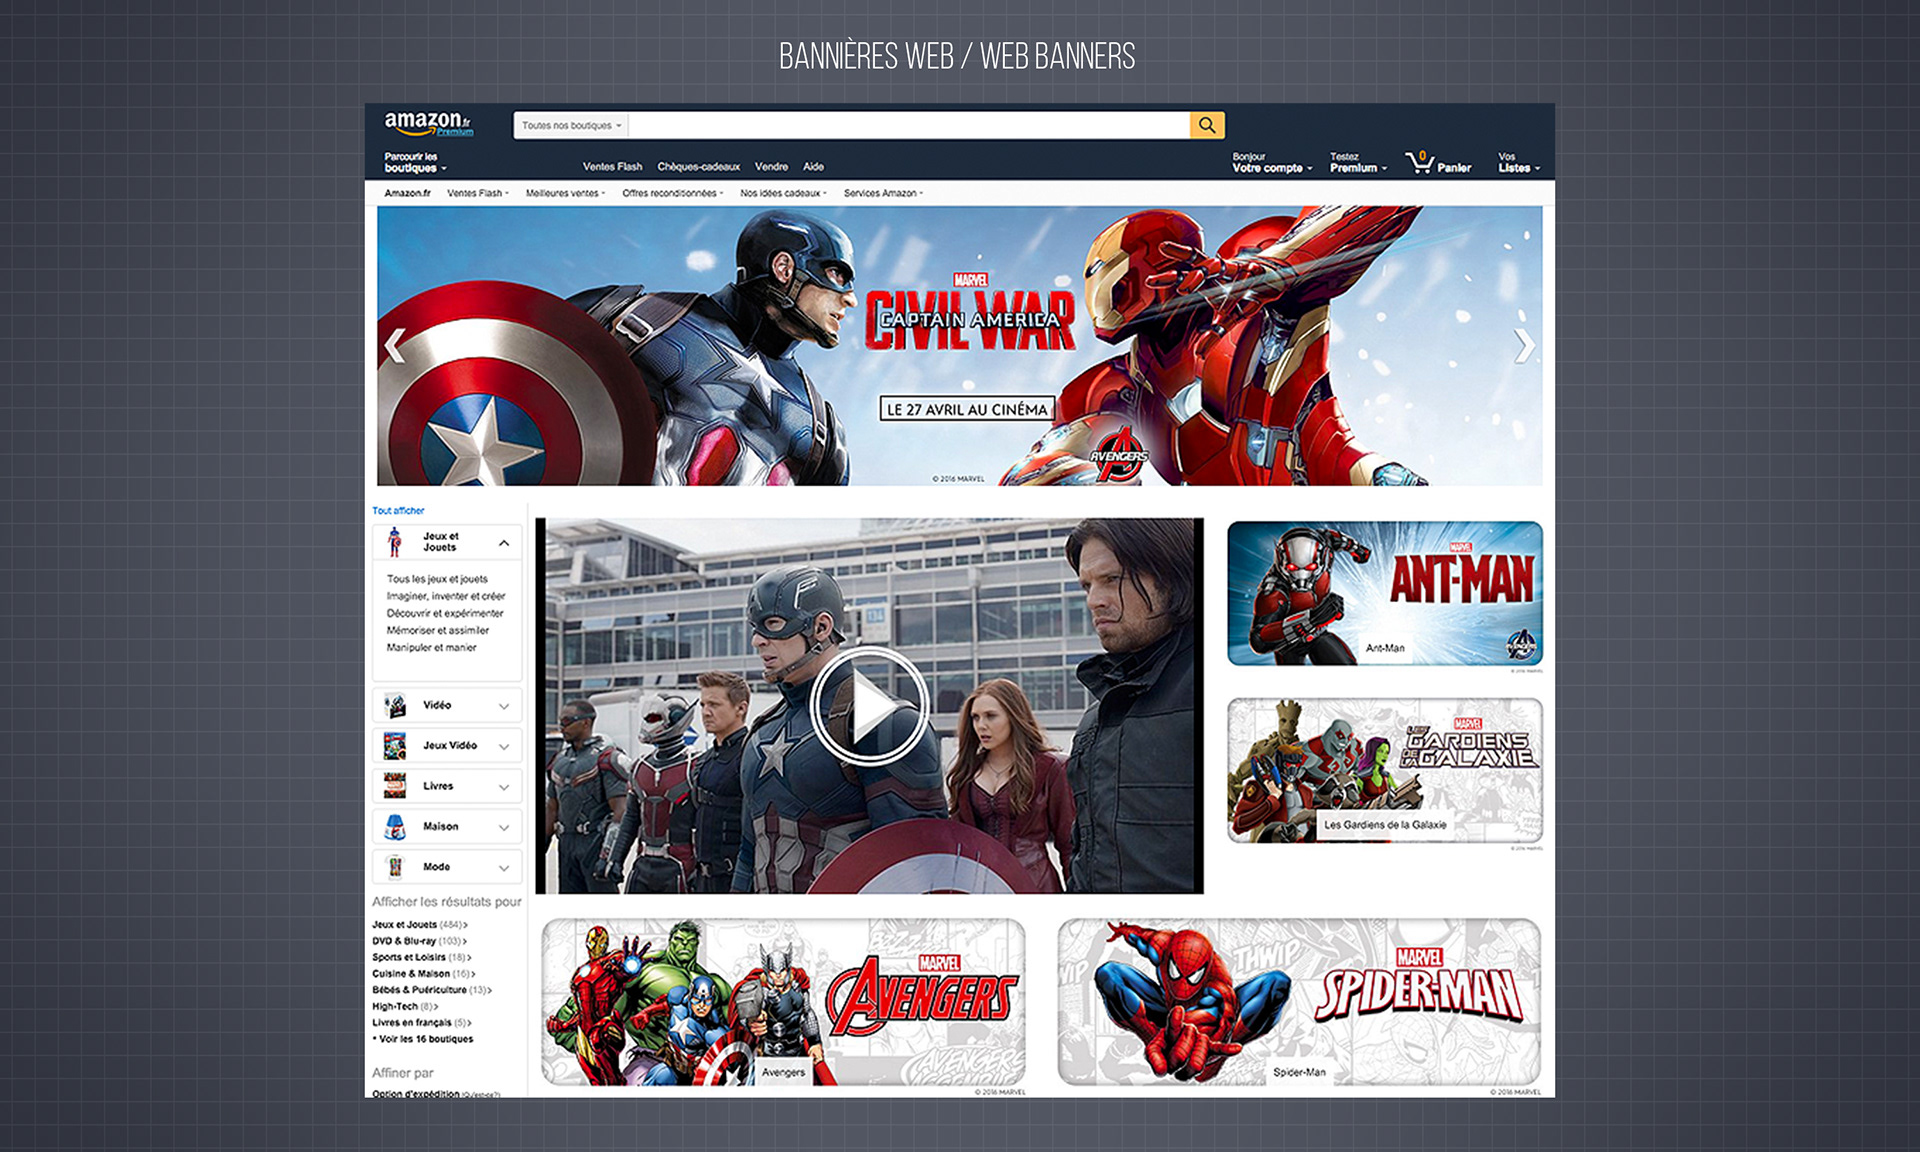Screen dimensions: 1920x1152
Task: Collapse the Jeux et Jouets category
Action: (x=503, y=543)
